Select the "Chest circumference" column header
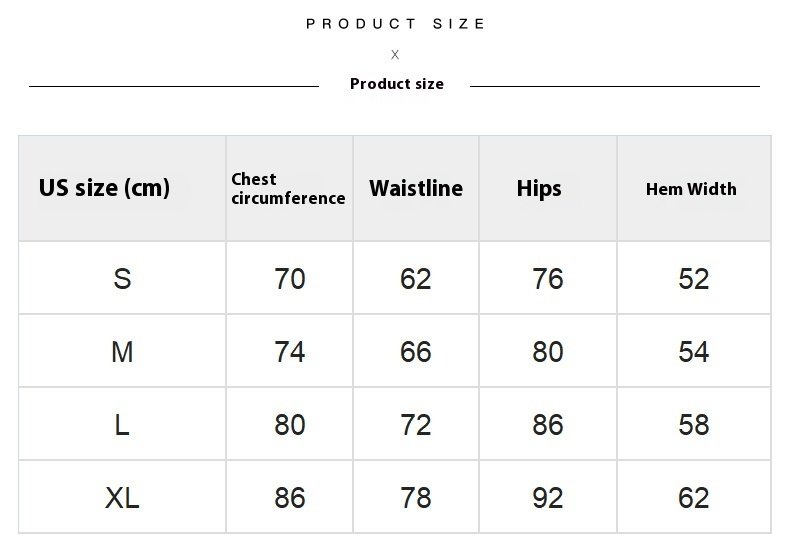The image size is (790, 557). pos(288,189)
